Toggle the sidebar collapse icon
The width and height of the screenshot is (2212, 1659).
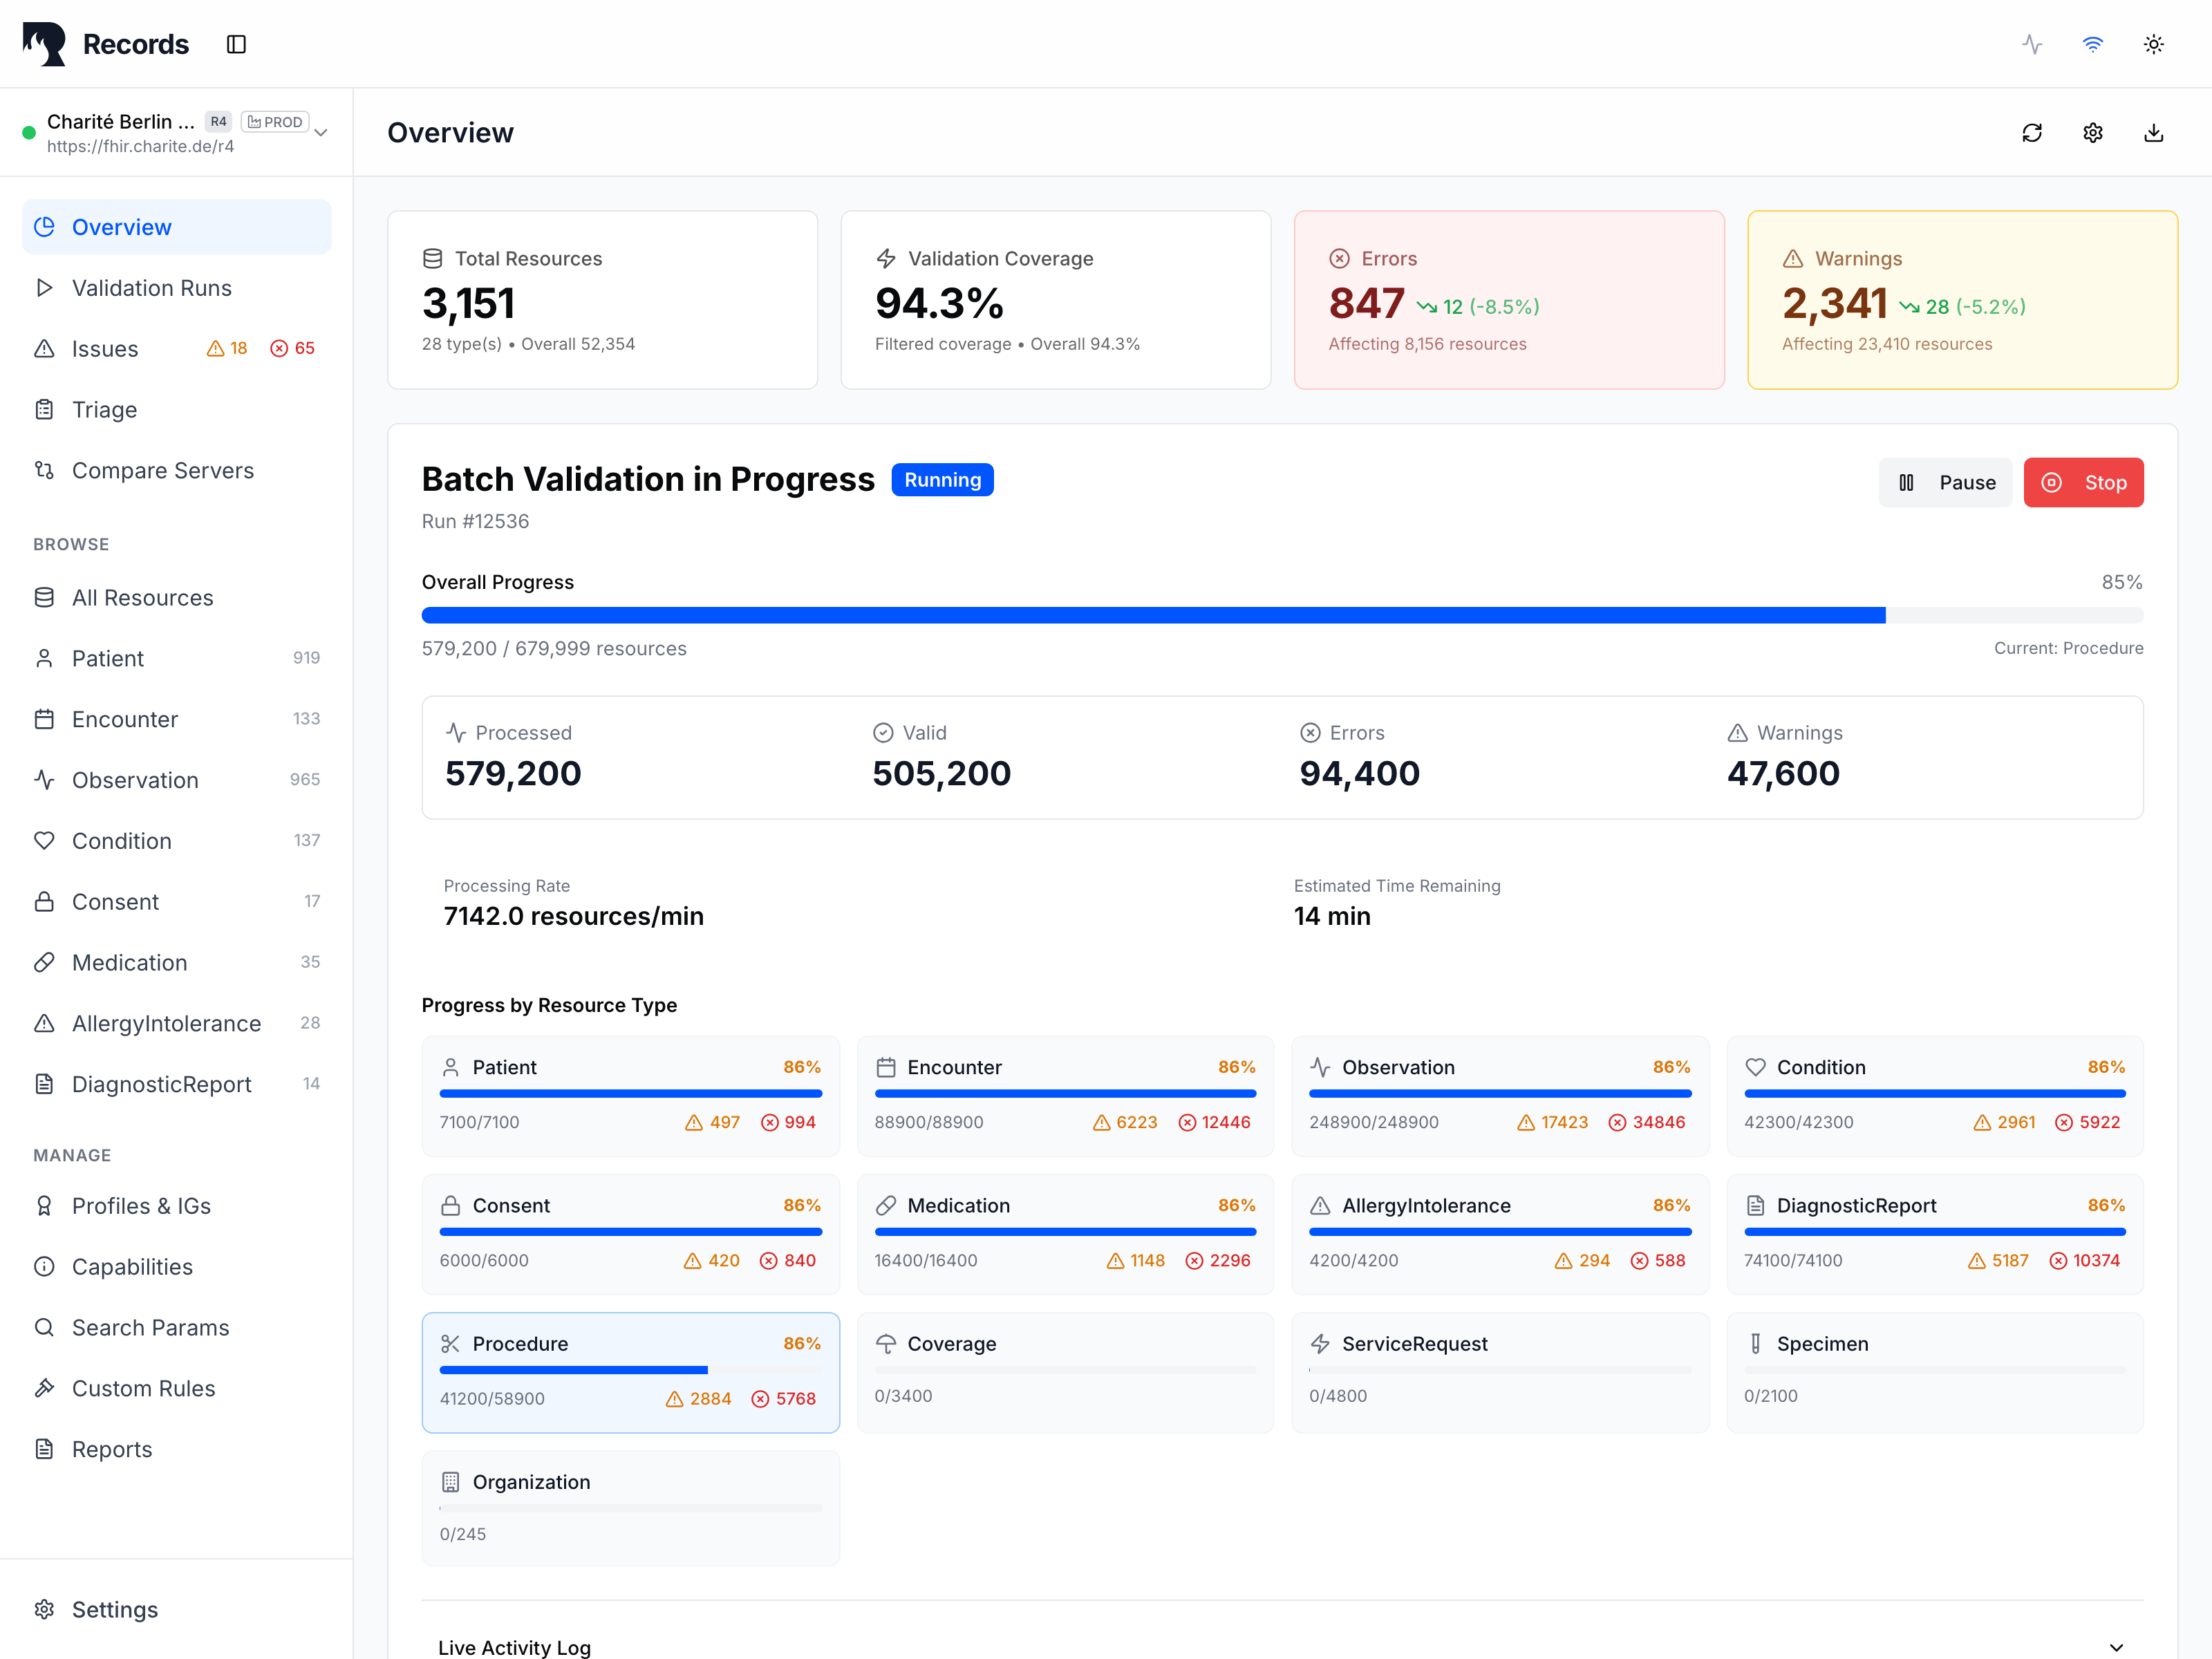point(236,44)
